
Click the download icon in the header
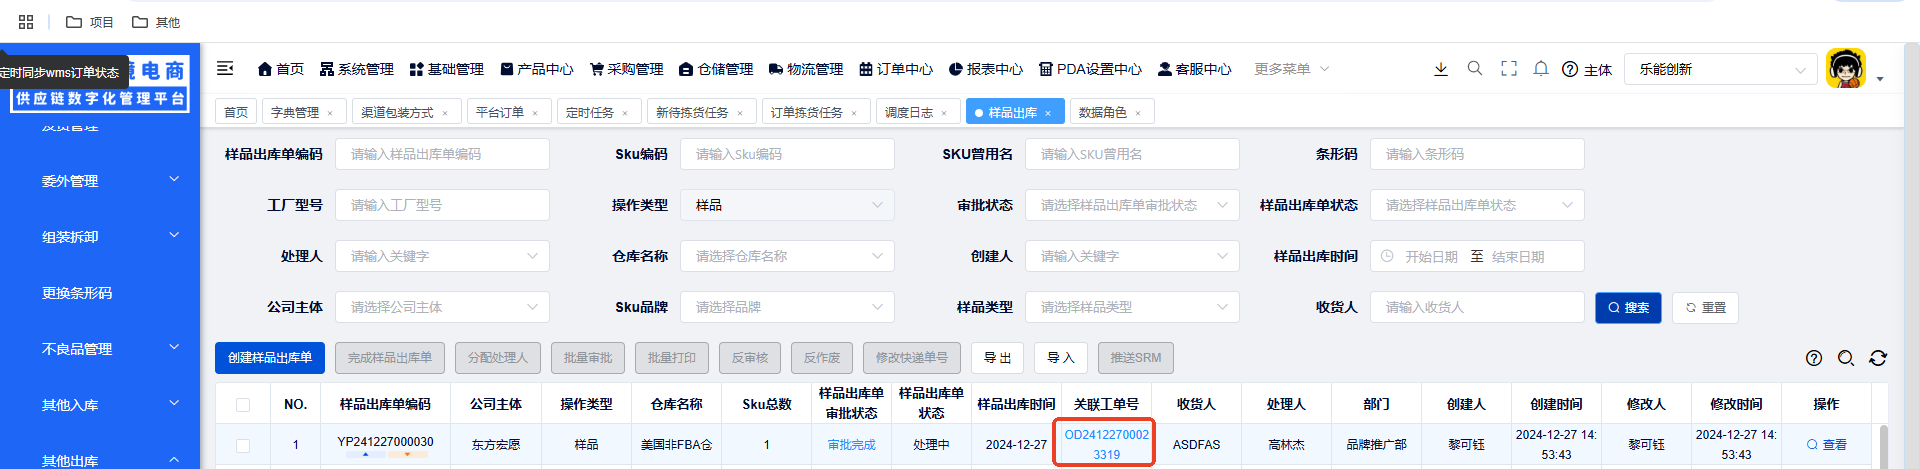pos(1441,69)
